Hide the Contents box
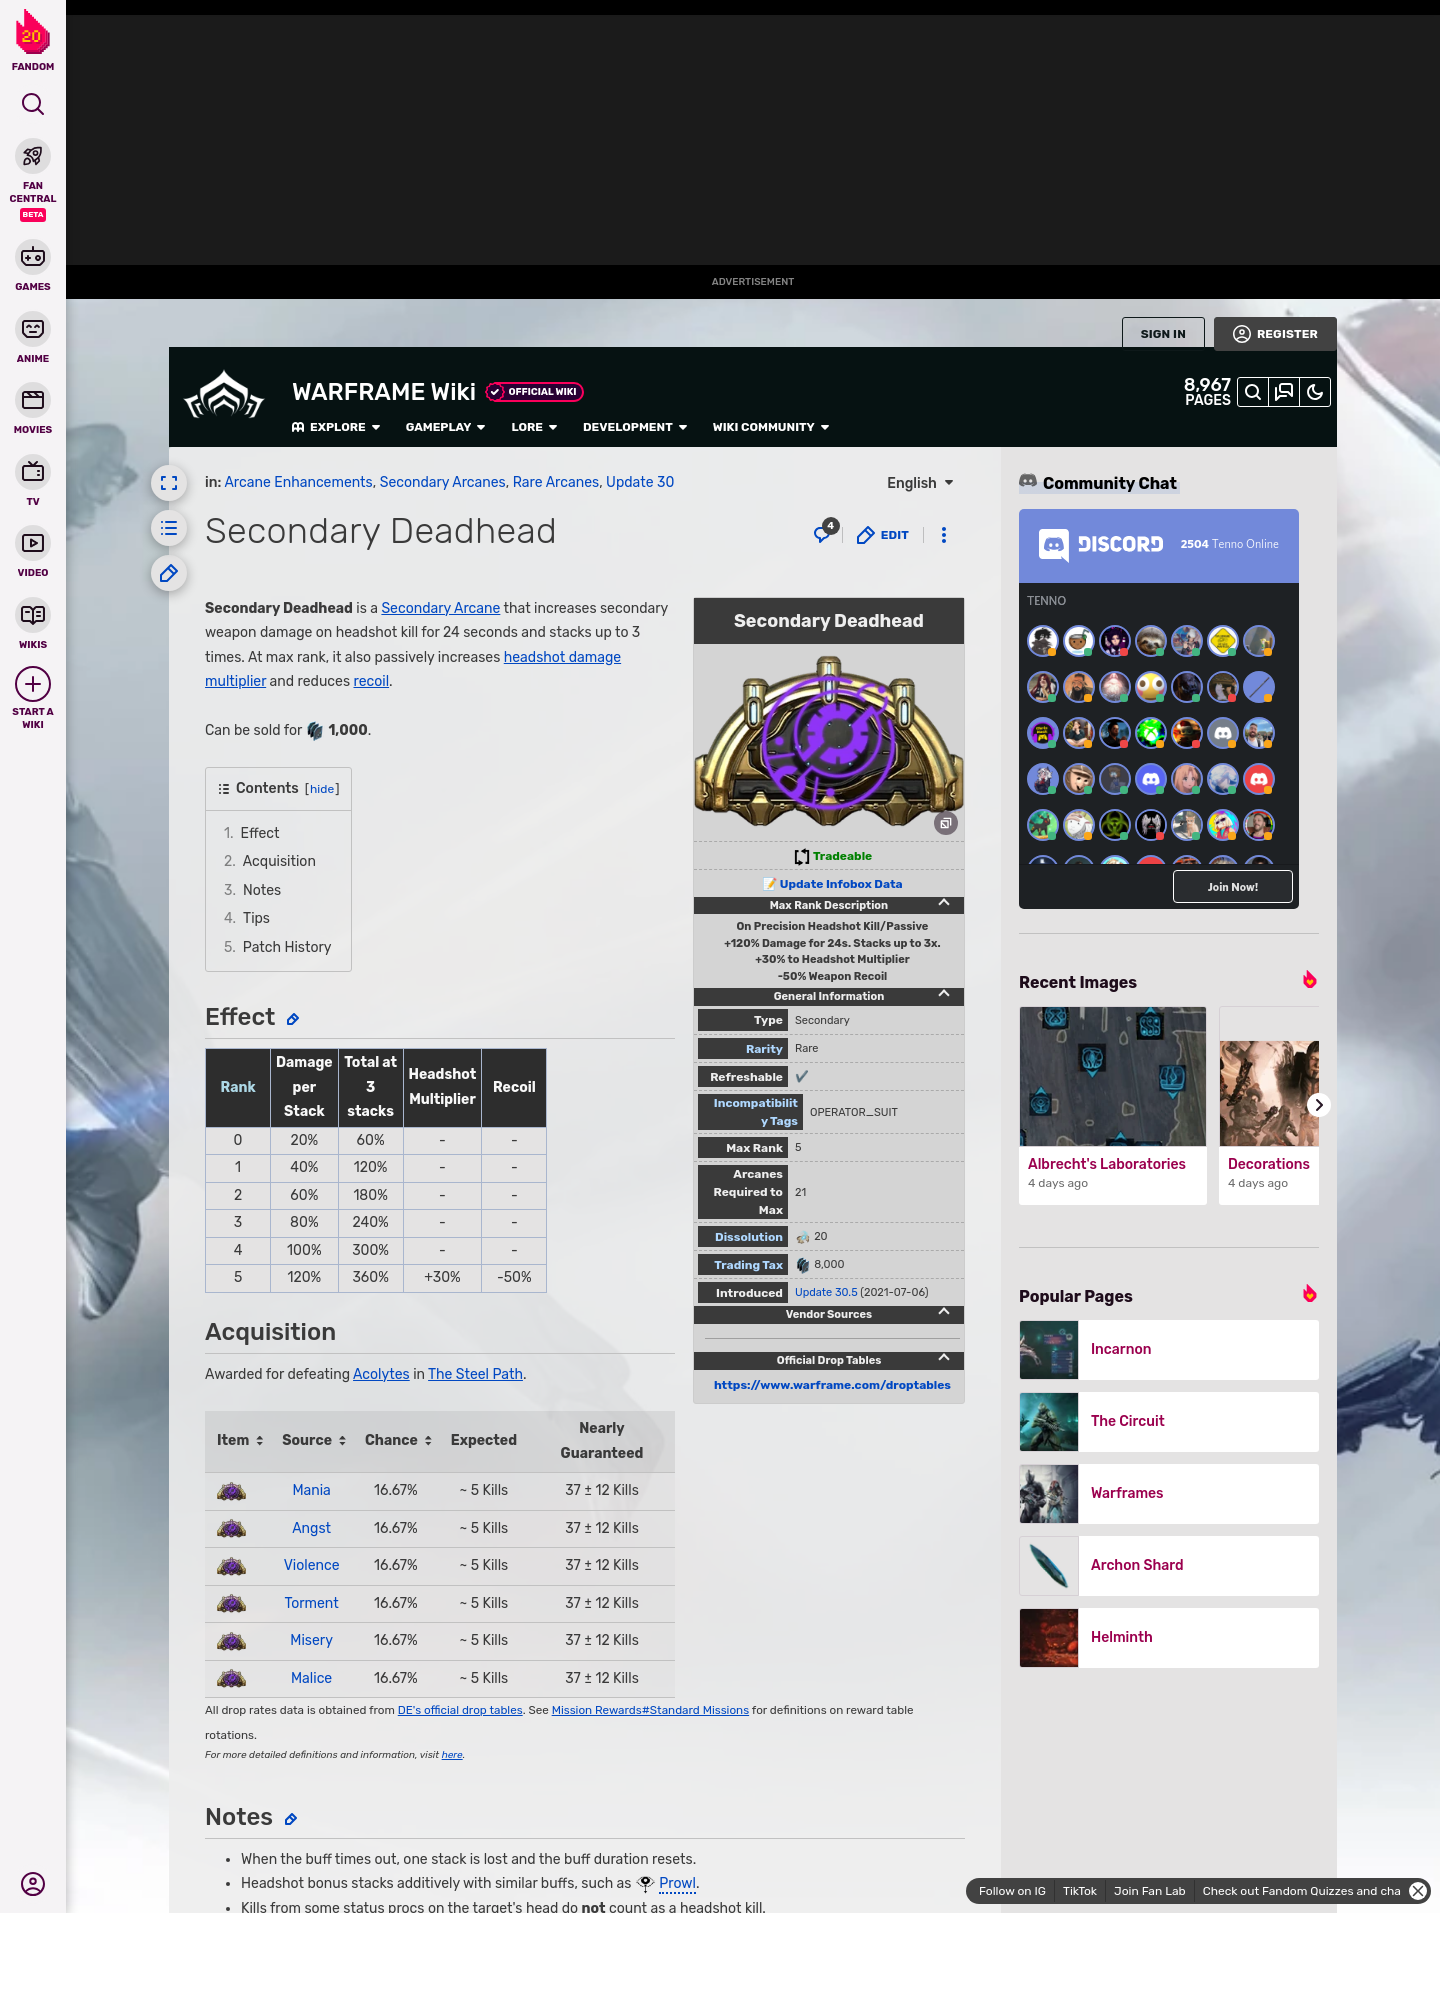1440x2000 pixels. point(322,789)
